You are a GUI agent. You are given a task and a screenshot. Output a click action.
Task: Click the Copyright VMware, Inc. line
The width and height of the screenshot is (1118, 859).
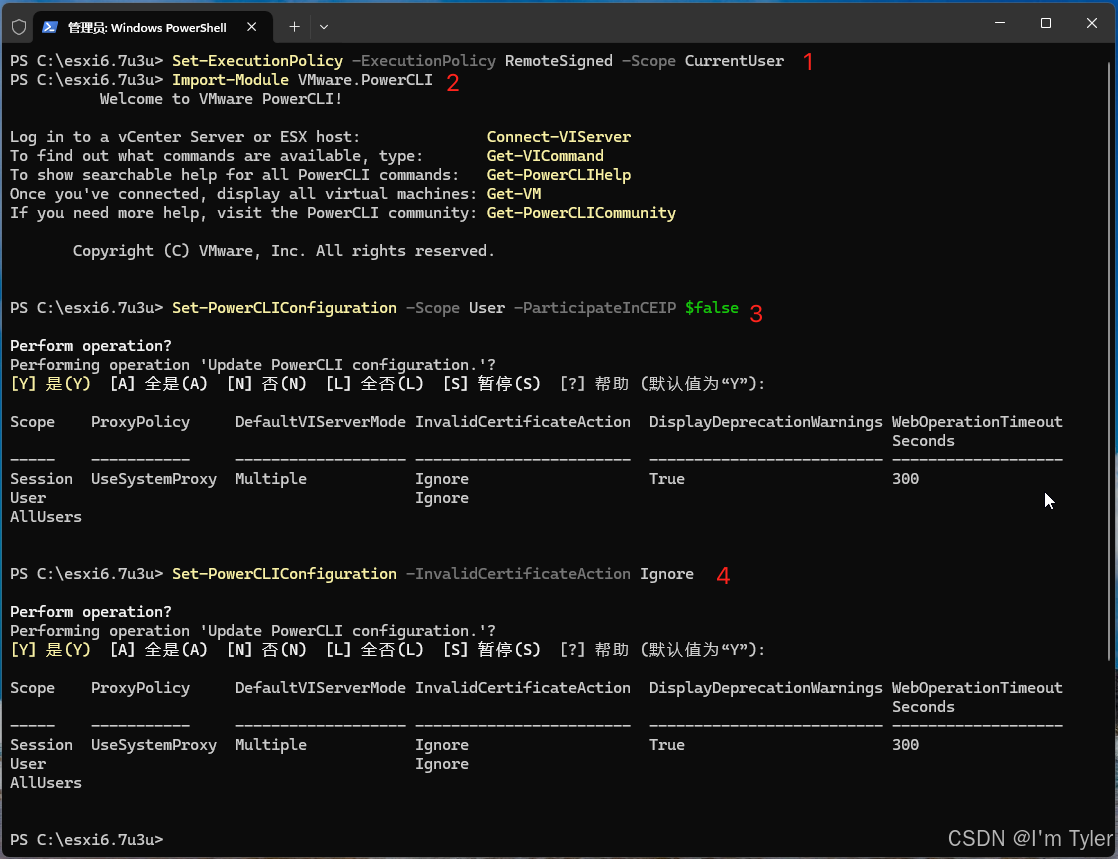tap(284, 251)
